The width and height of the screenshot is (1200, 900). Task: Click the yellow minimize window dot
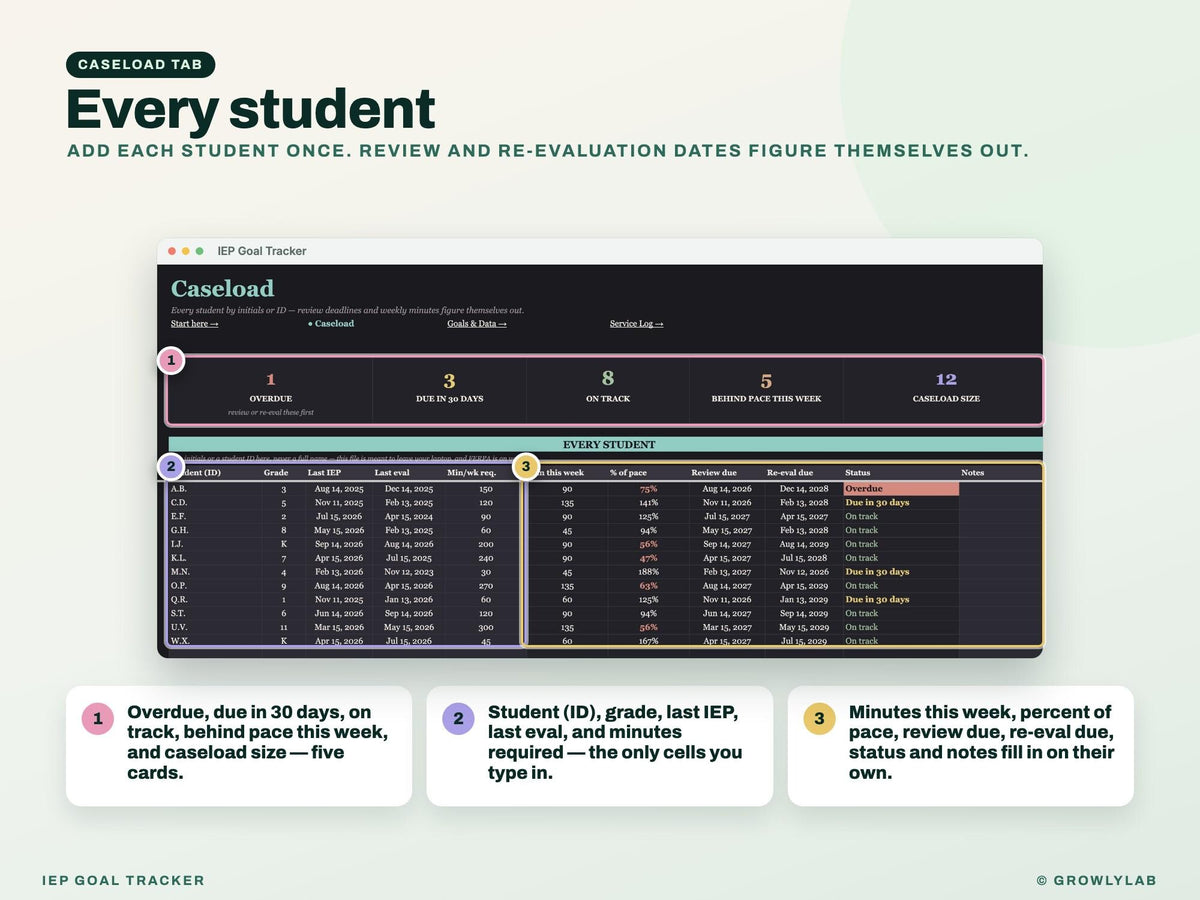point(186,251)
